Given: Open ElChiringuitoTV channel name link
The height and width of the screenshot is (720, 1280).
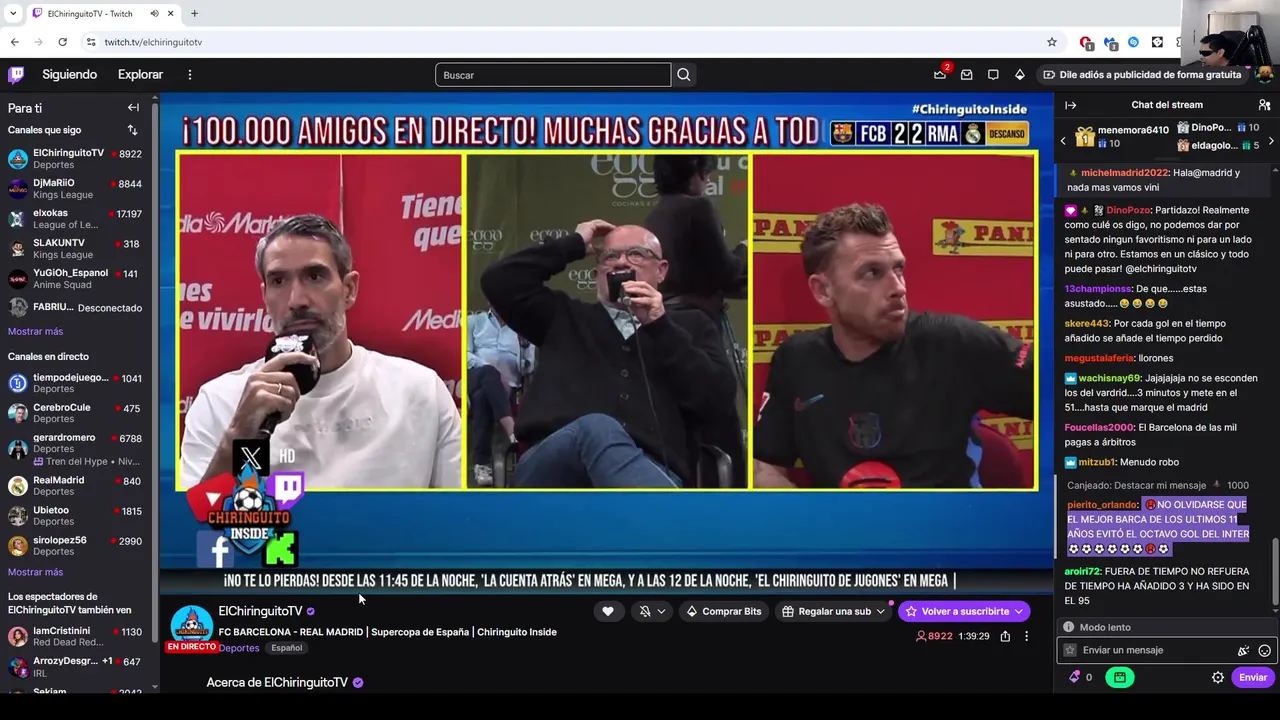Looking at the screenshot, I should (260, 611).
